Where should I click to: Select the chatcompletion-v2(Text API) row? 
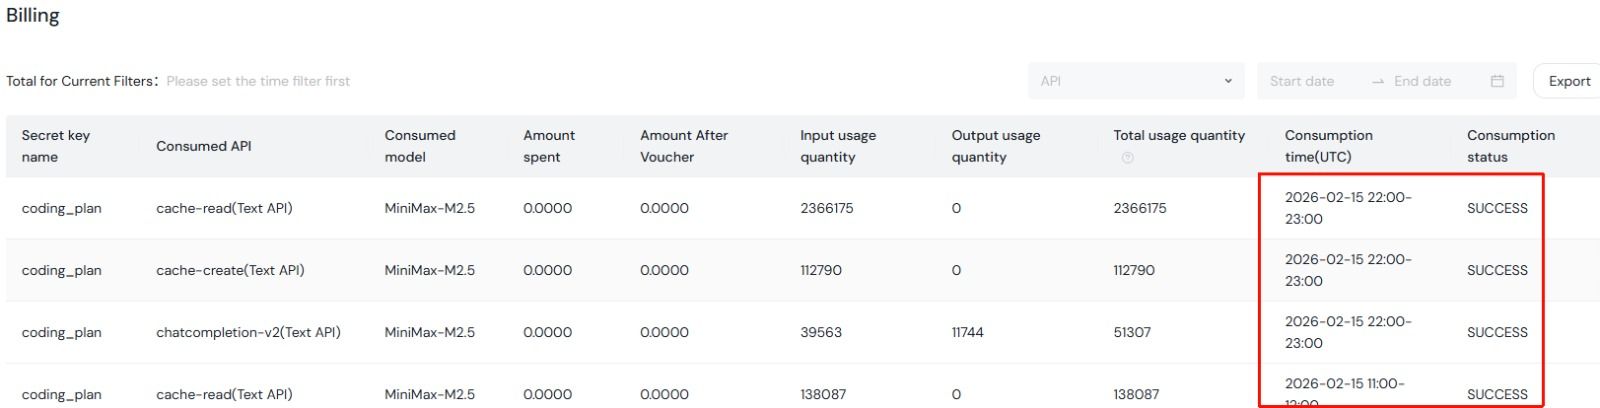tap(248, 332)
